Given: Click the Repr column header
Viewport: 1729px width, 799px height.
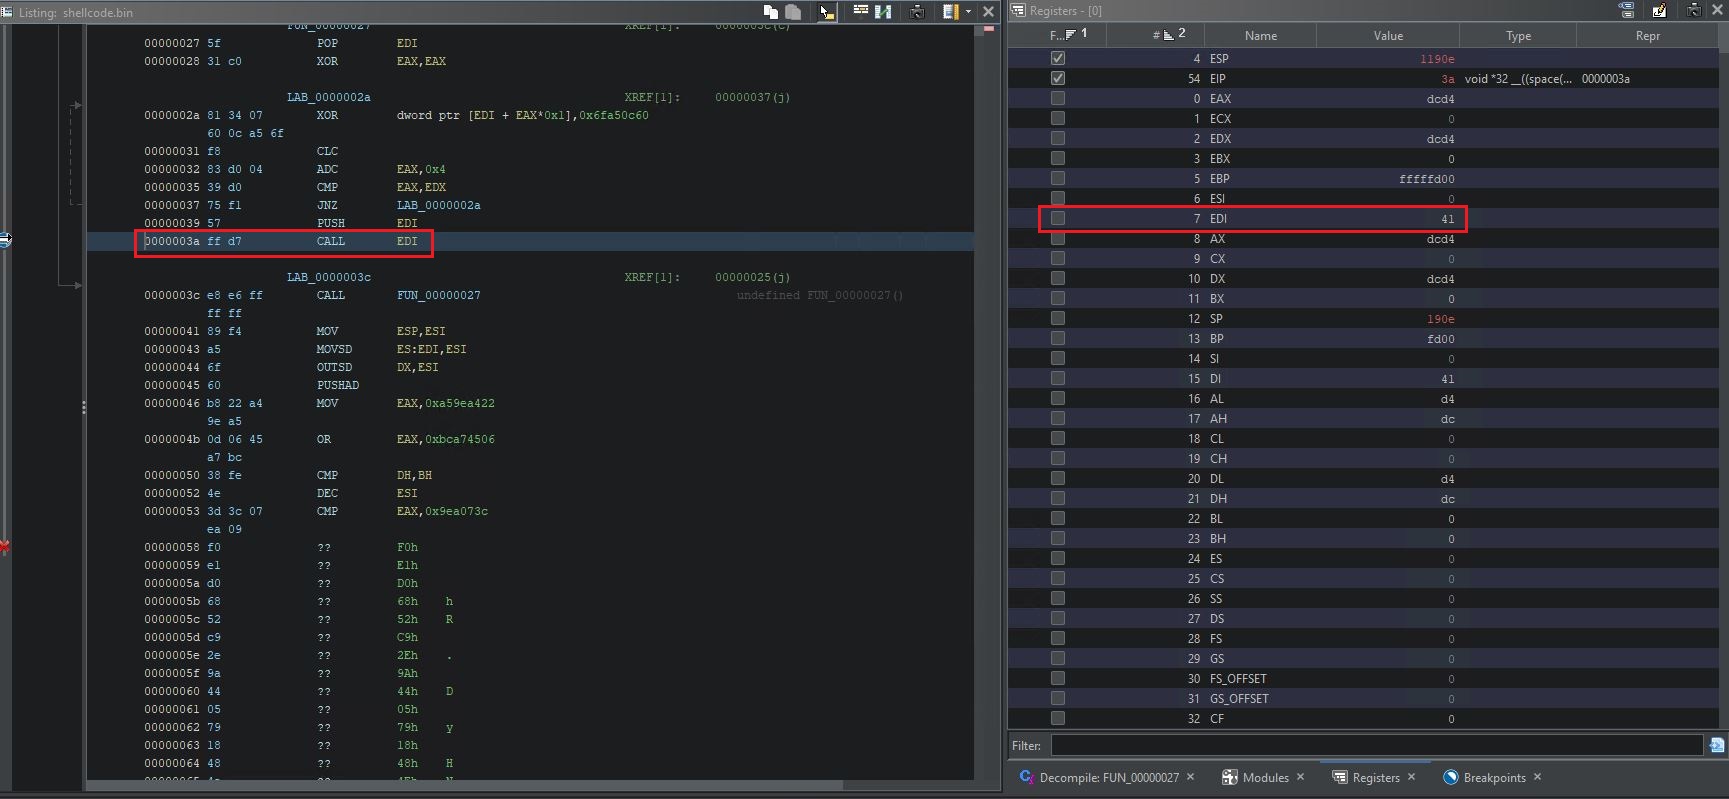Looking at the screenshot, I should [x=1648, y=35].
